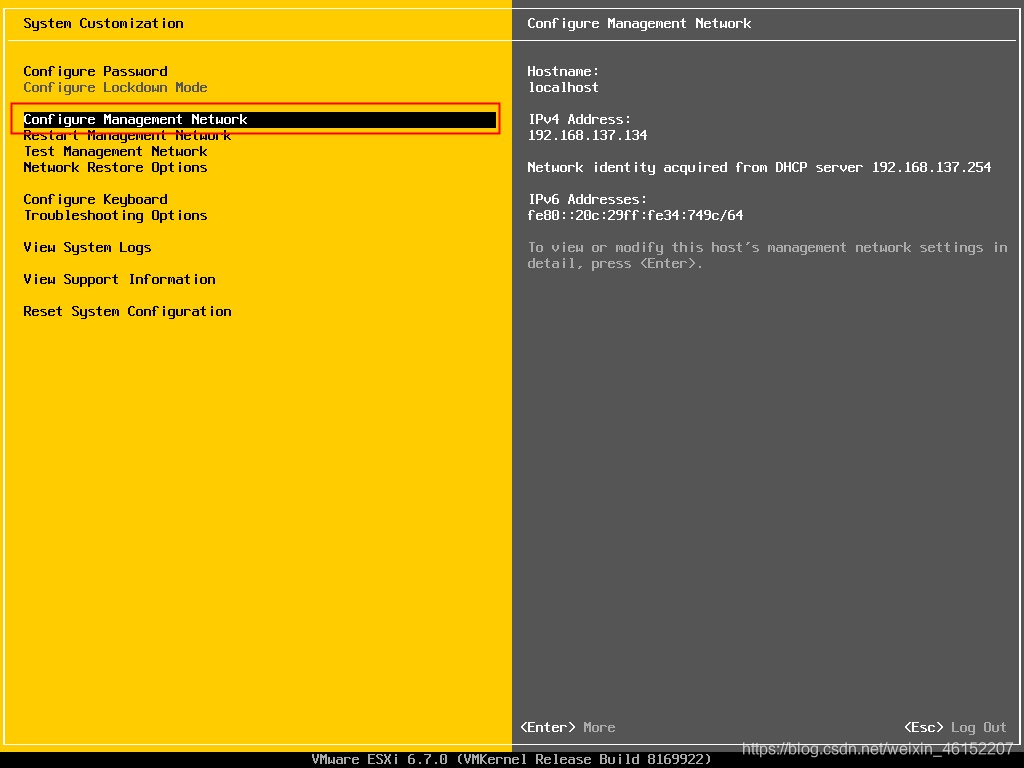1024x768 pixels.
Task: Select Configure Keyboard entry
Action: click(95, 199)
